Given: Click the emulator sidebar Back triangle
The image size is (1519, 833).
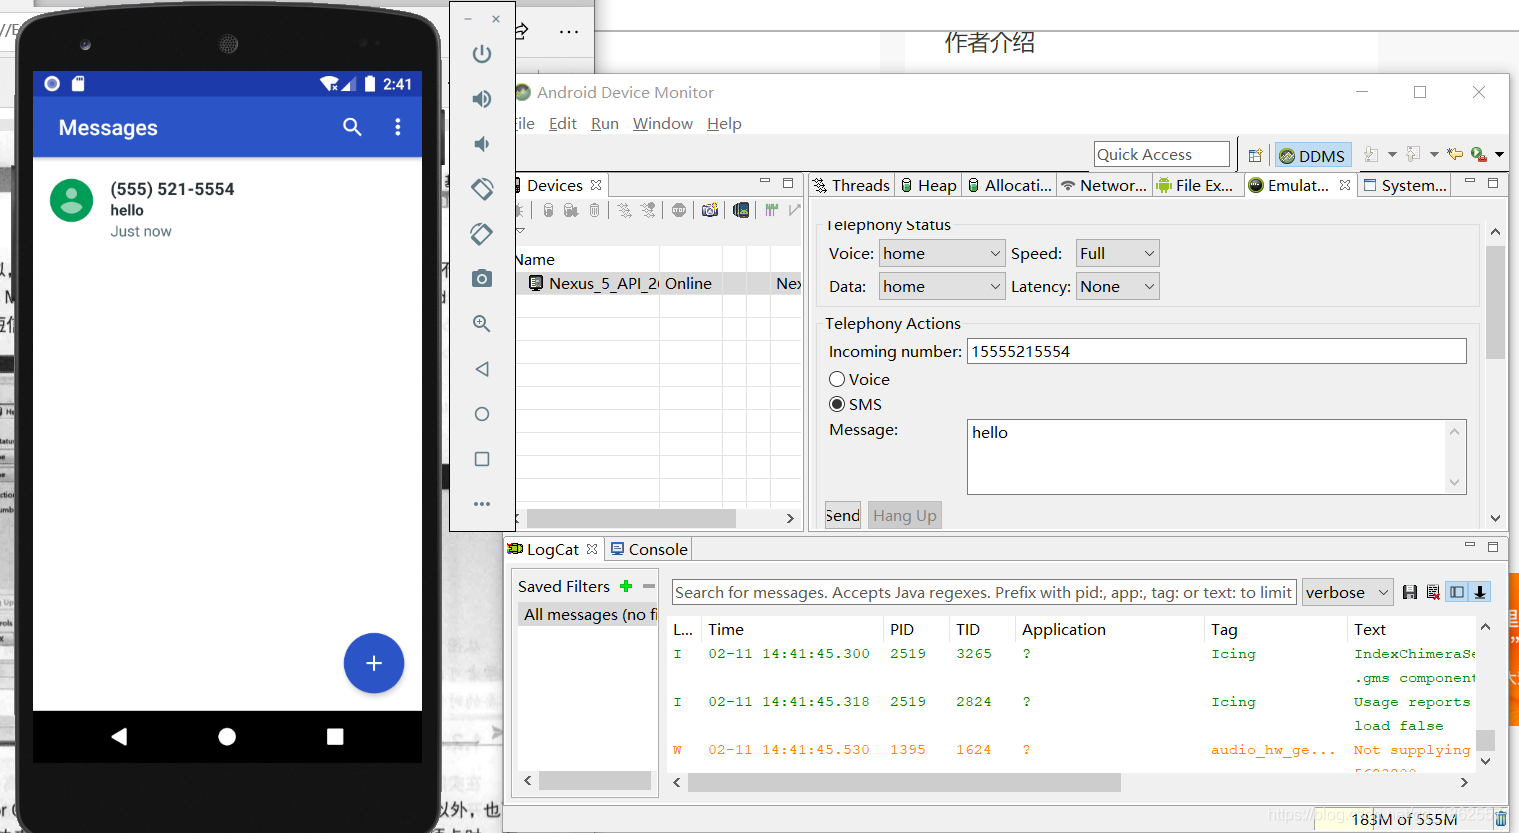Looking at the screenshot, I should (x=482, y=369).
